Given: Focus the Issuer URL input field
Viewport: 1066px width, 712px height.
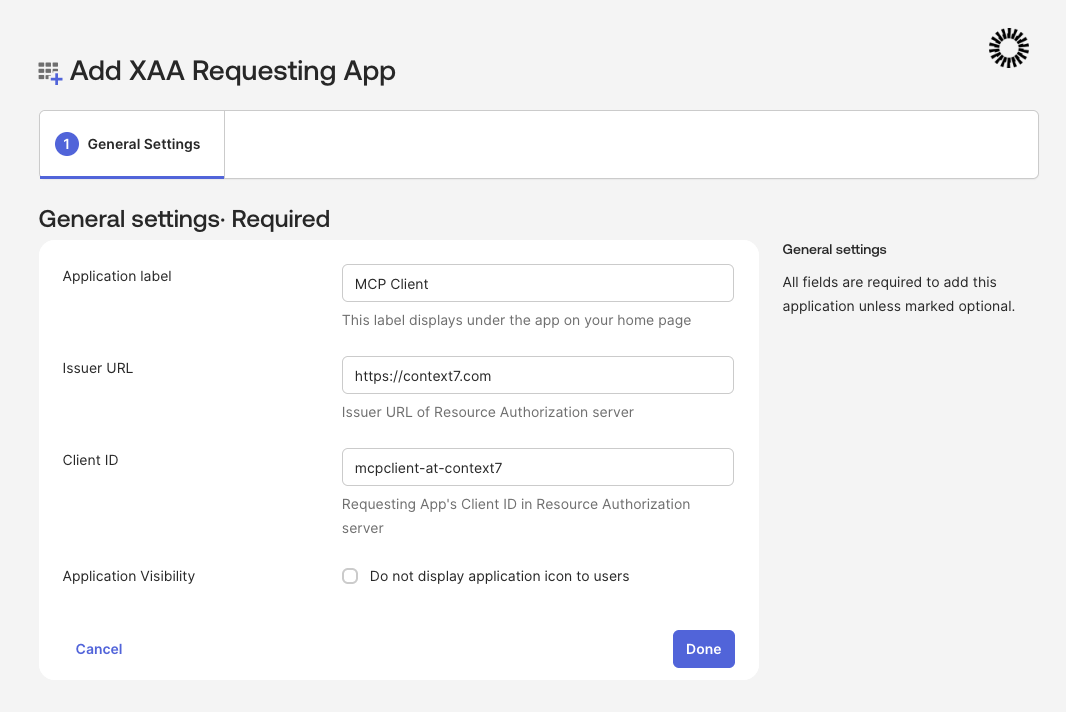Looking at the screenshot, I should tap(537, 375).
